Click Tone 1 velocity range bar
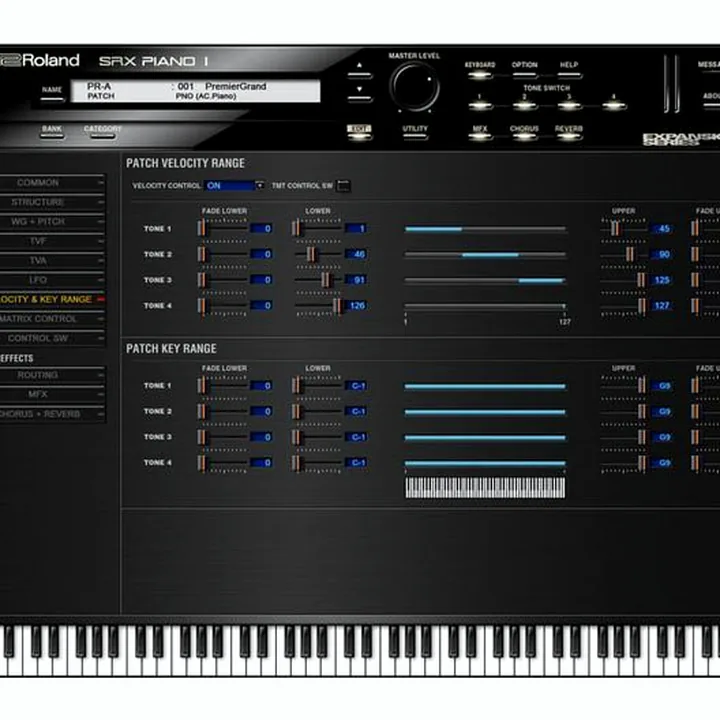Screen dimensions: 720x720 click(485, 229)
